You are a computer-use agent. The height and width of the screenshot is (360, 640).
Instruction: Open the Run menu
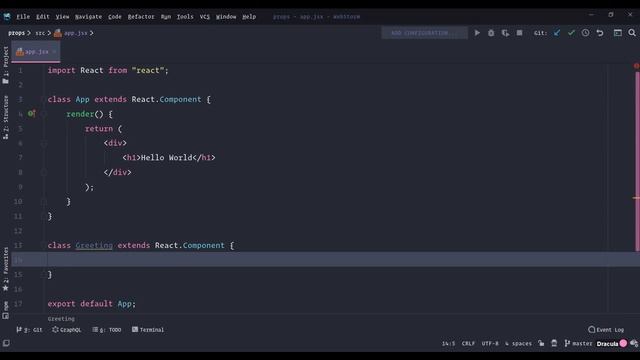pos(166,17)
